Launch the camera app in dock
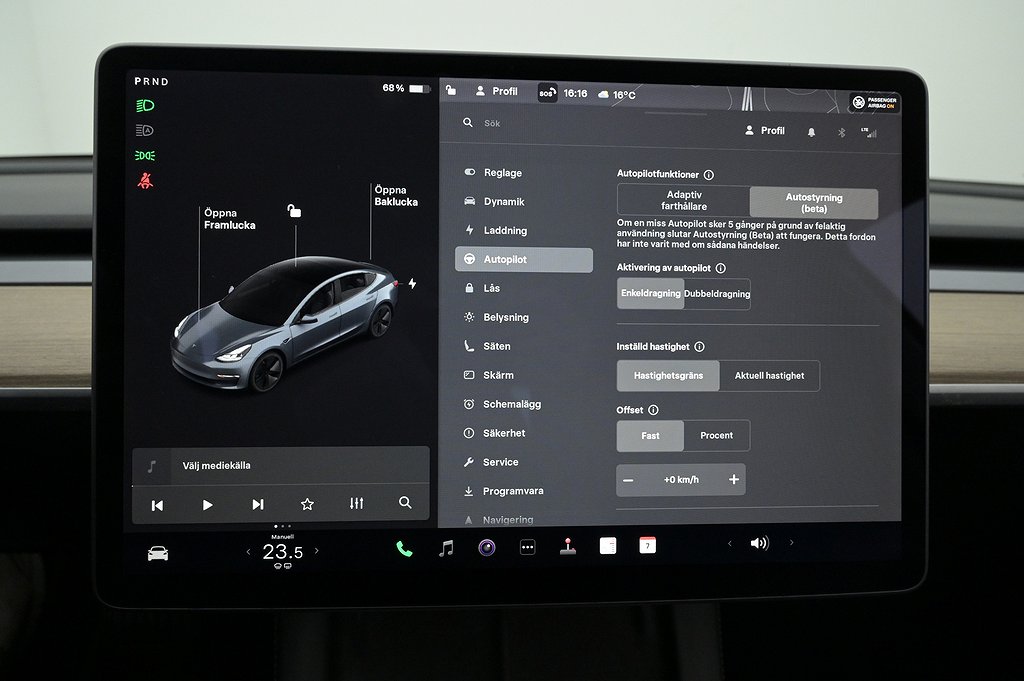 [x=487, y=547]
